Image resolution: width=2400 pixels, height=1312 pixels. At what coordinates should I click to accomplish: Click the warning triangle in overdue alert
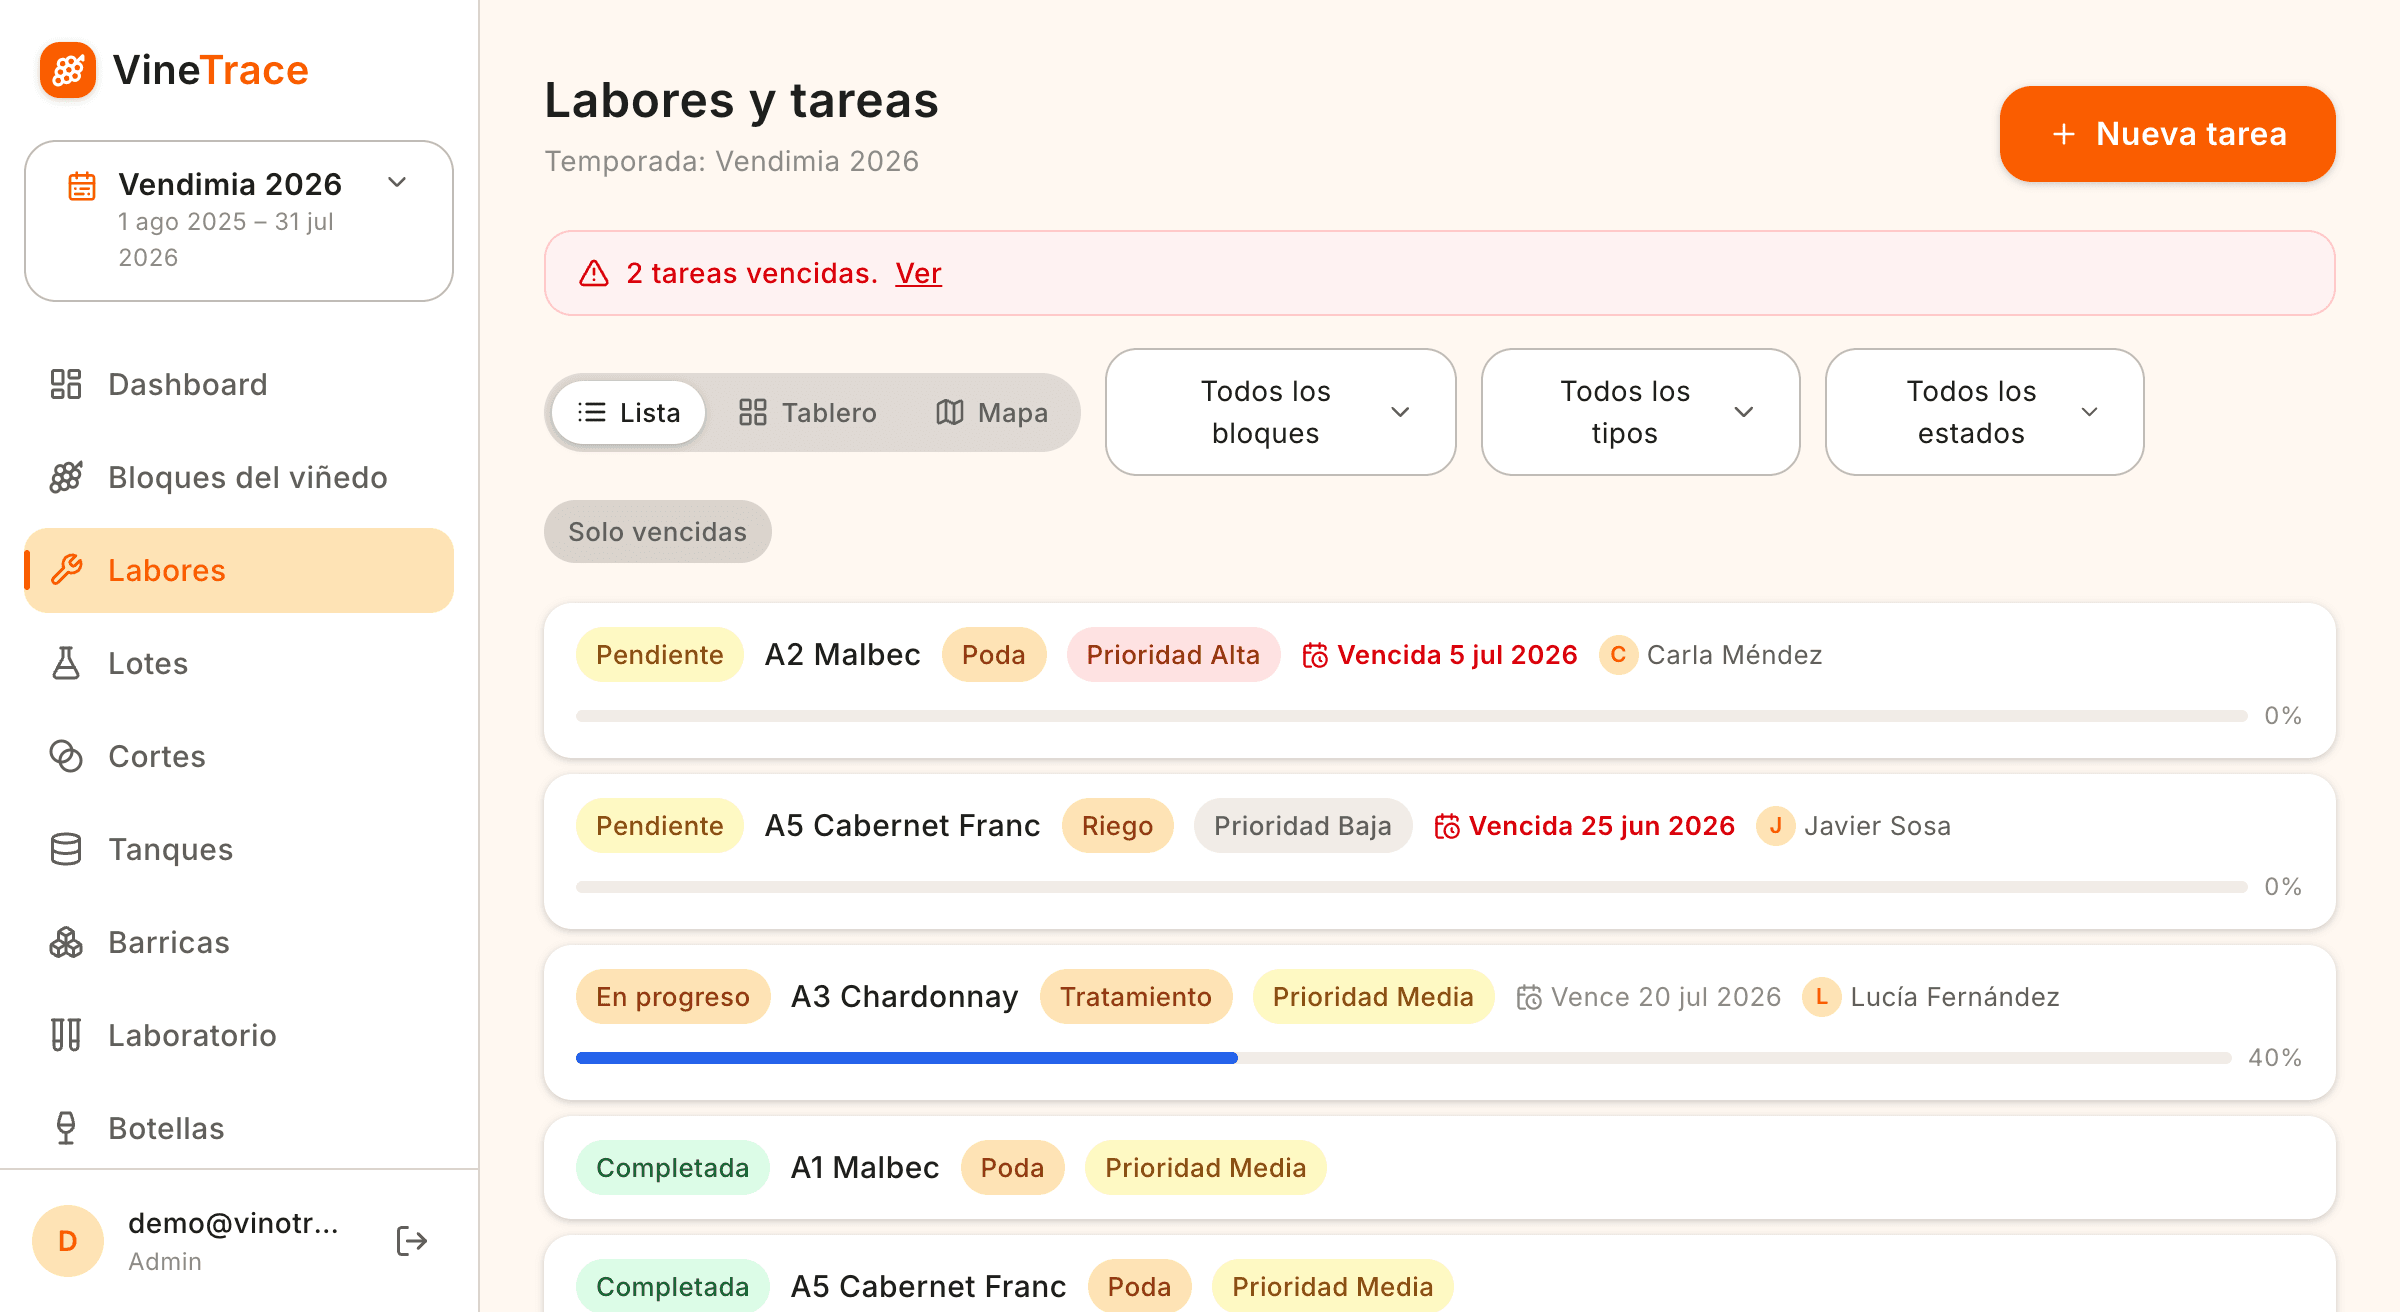point(594,273)
